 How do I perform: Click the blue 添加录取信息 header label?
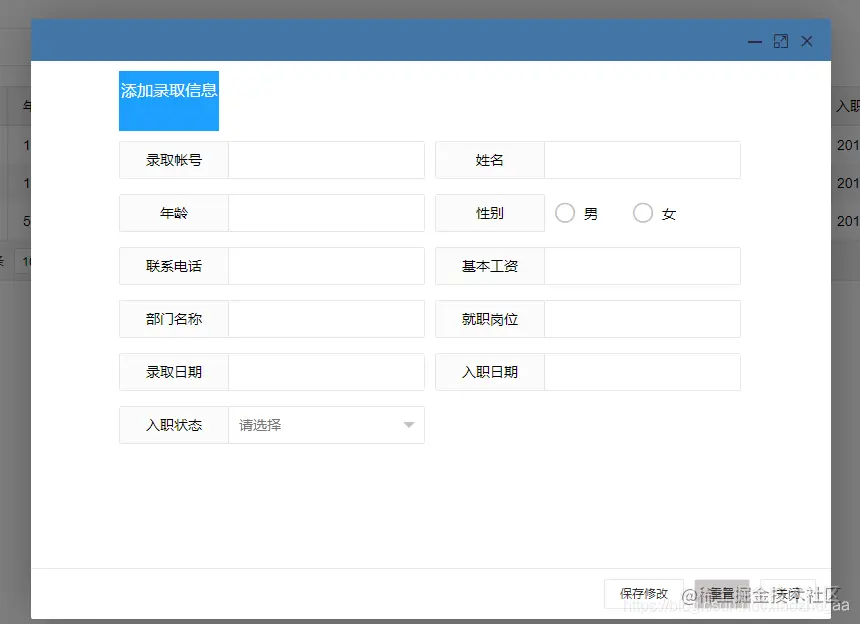[168, 100]
